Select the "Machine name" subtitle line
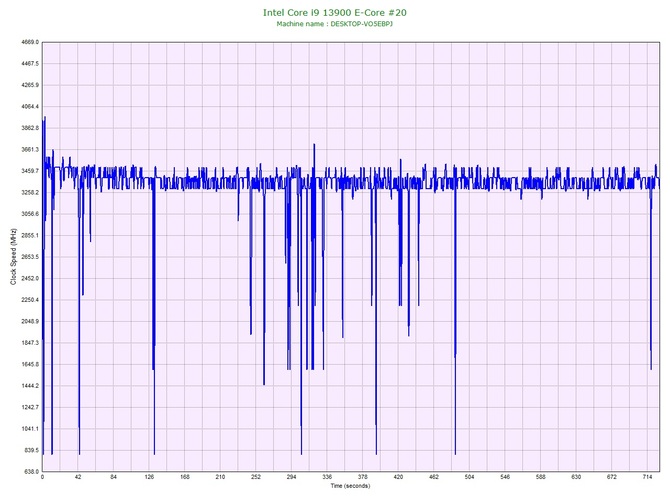 (x=335, y=24)
